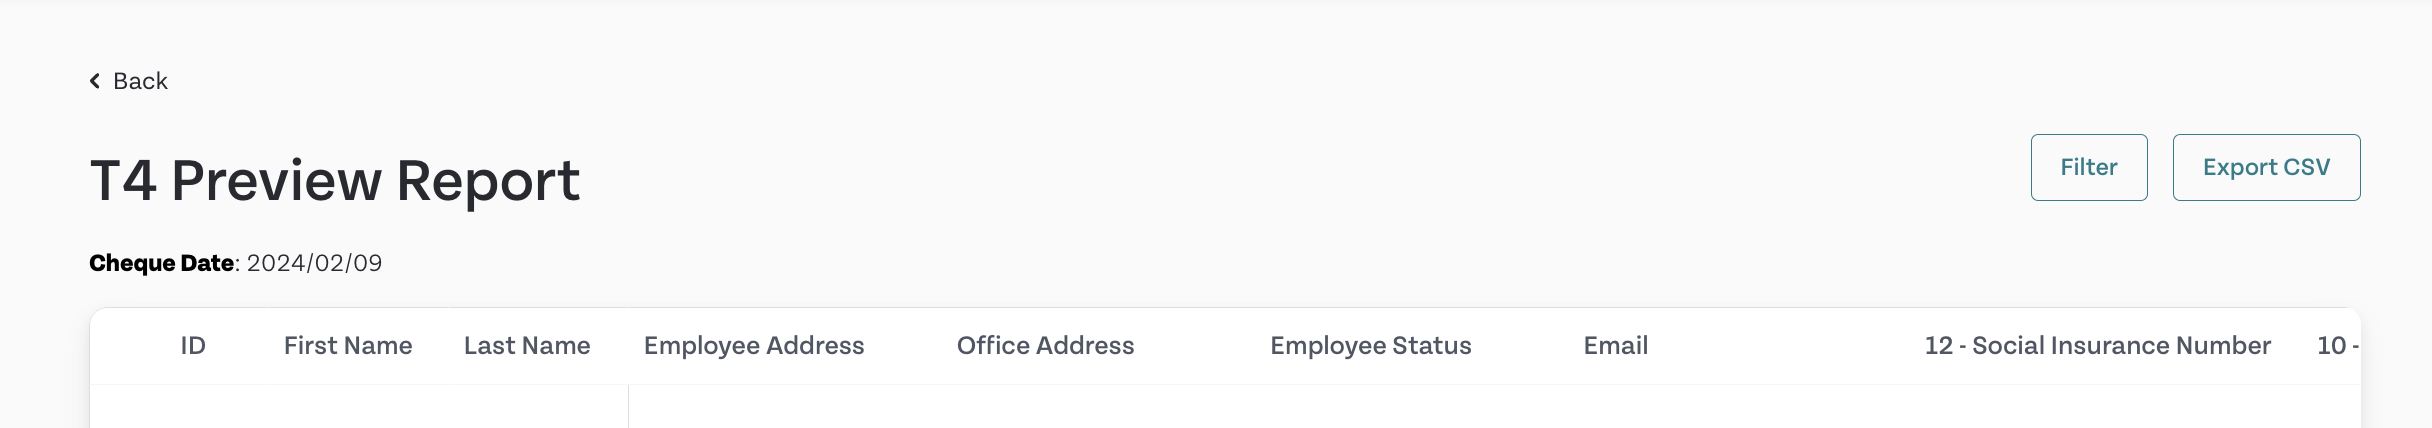
Task: Click the Last Name column header
Action: pos(527,346)
